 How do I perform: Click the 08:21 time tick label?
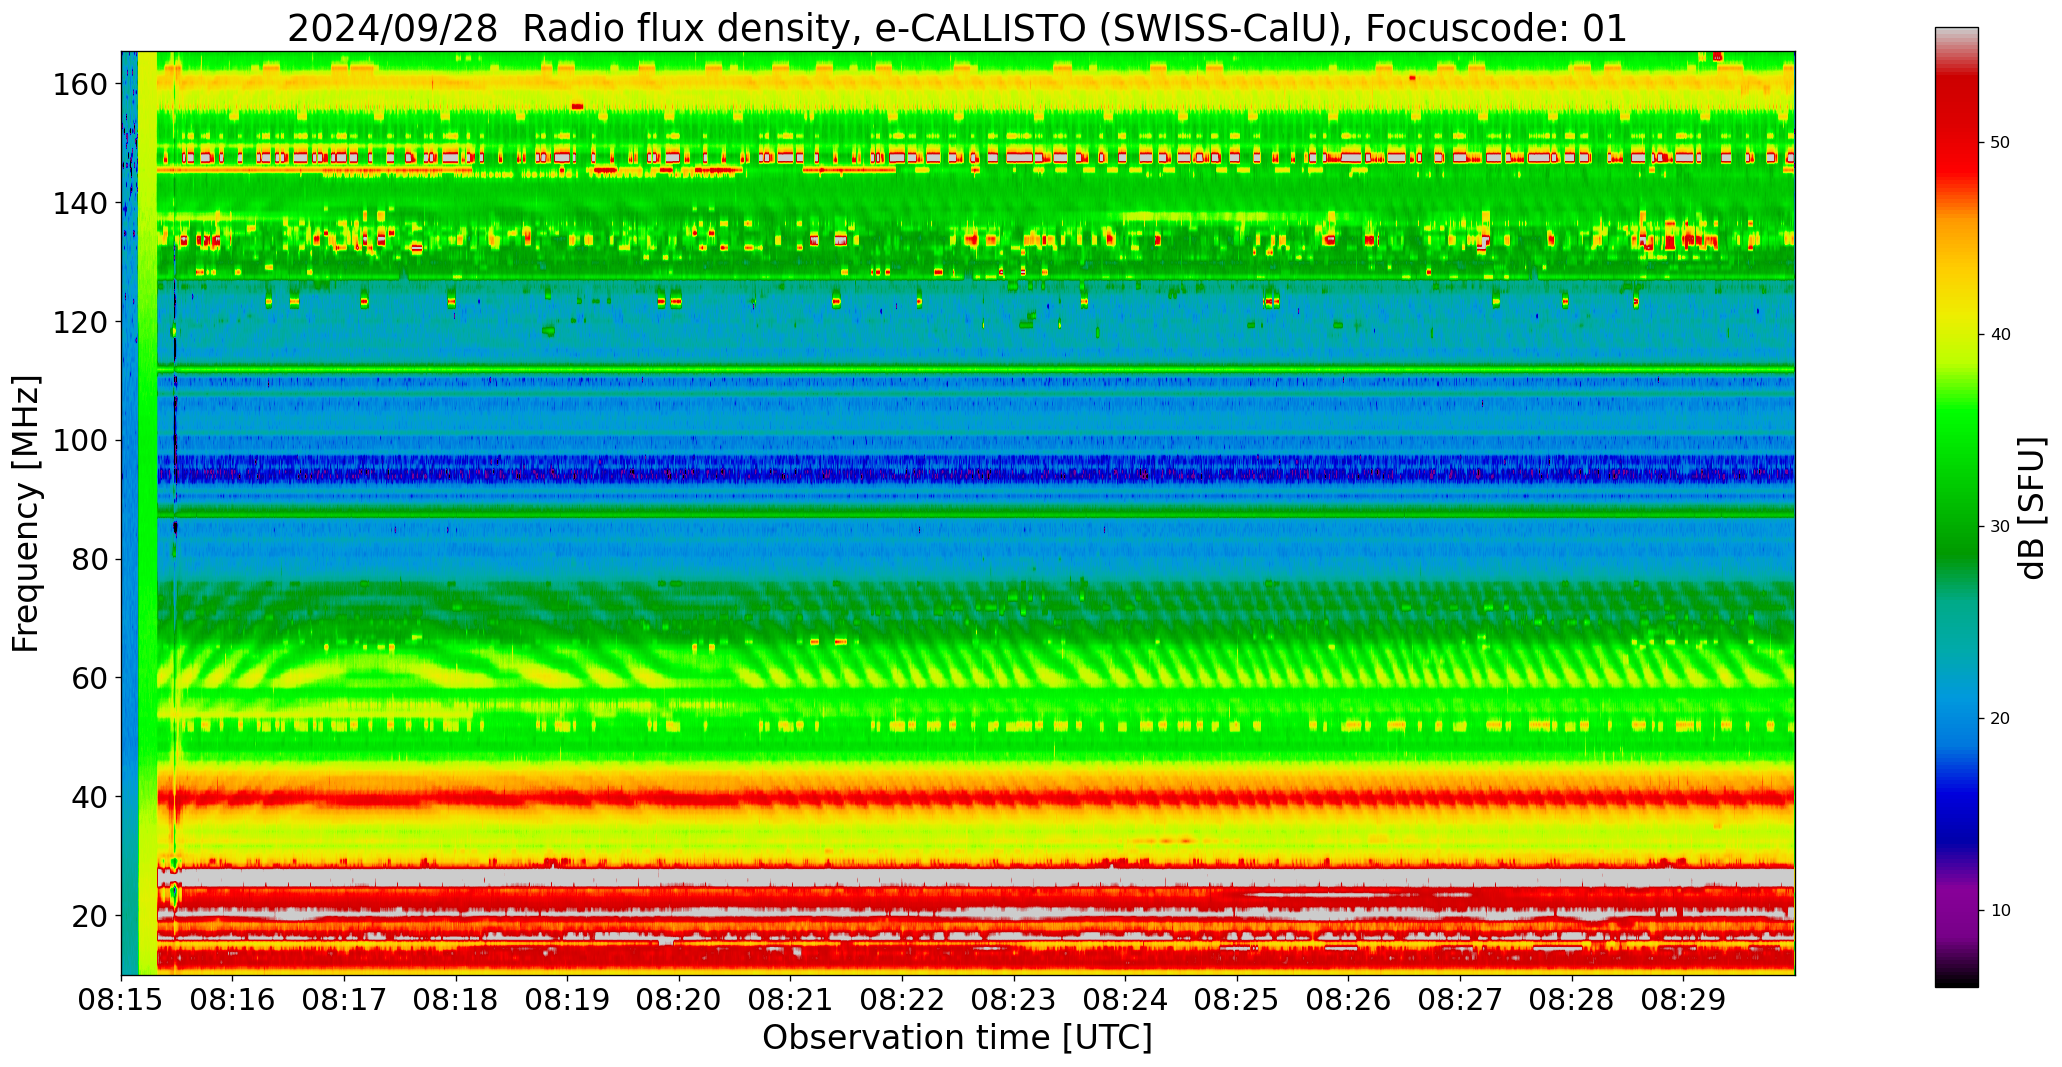[791, 1001]
